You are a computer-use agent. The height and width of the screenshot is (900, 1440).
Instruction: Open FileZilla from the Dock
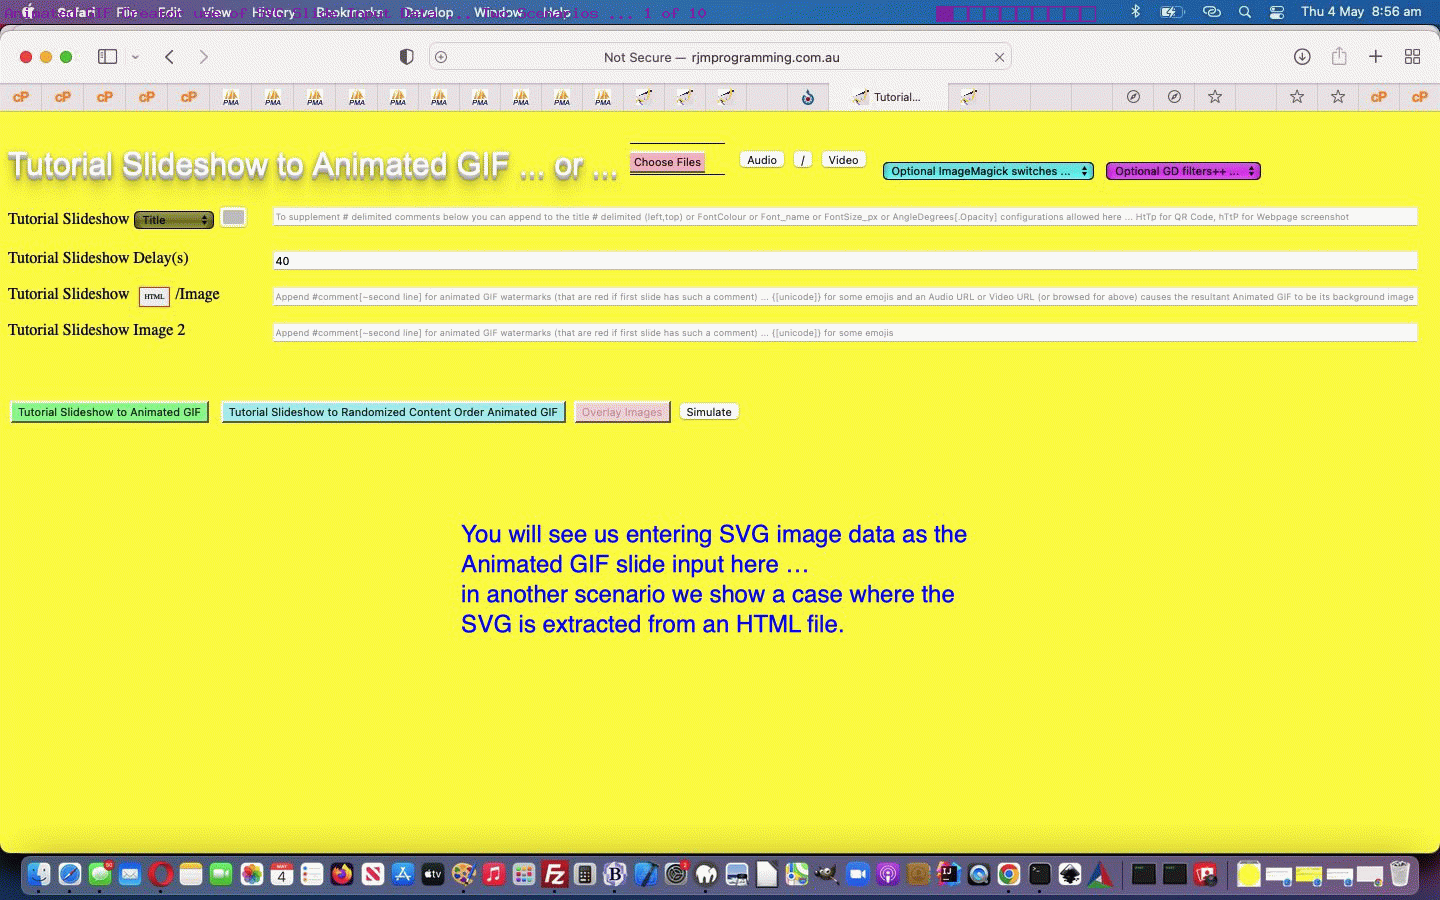coord(554,874)
